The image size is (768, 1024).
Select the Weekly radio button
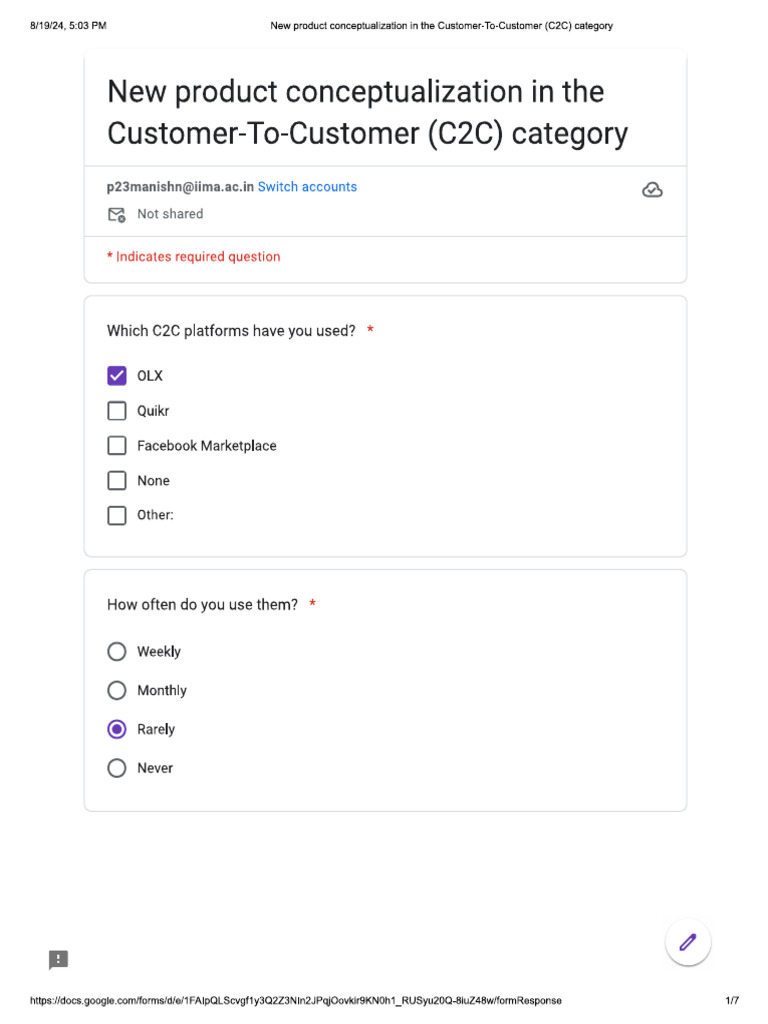[117, 652]
